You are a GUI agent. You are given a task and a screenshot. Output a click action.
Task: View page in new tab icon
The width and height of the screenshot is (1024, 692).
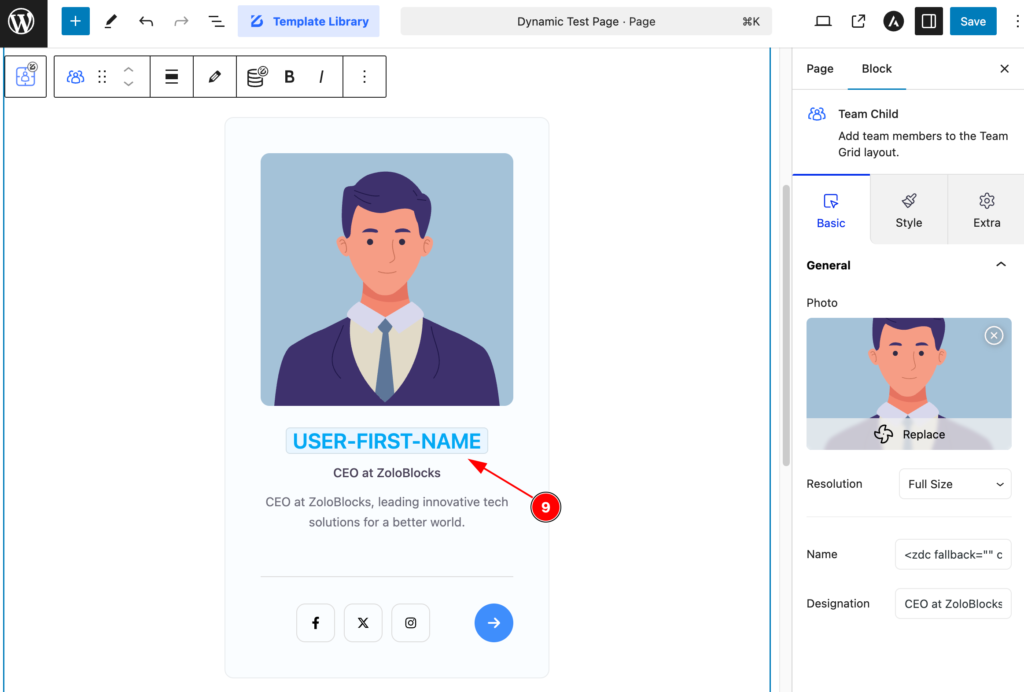coord(858,22)
